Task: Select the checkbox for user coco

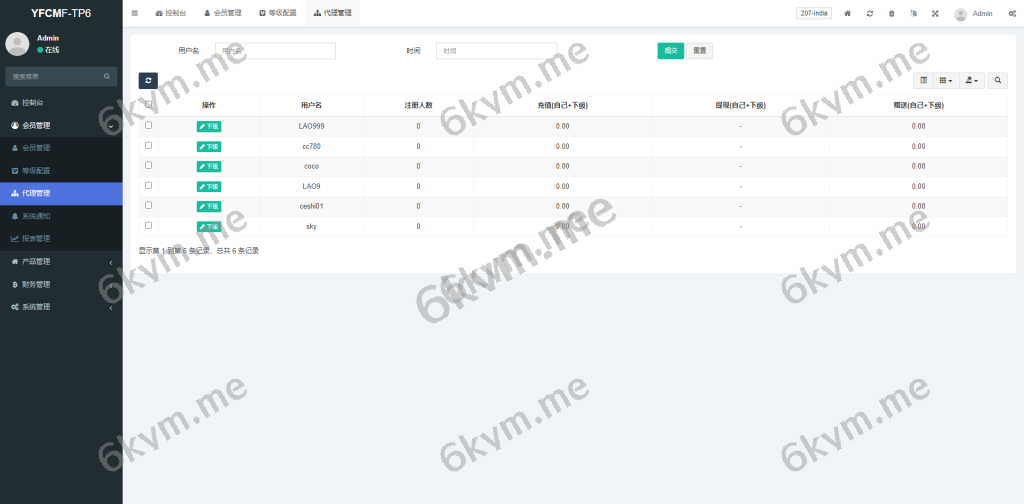Action: click(x=149, y=166)
